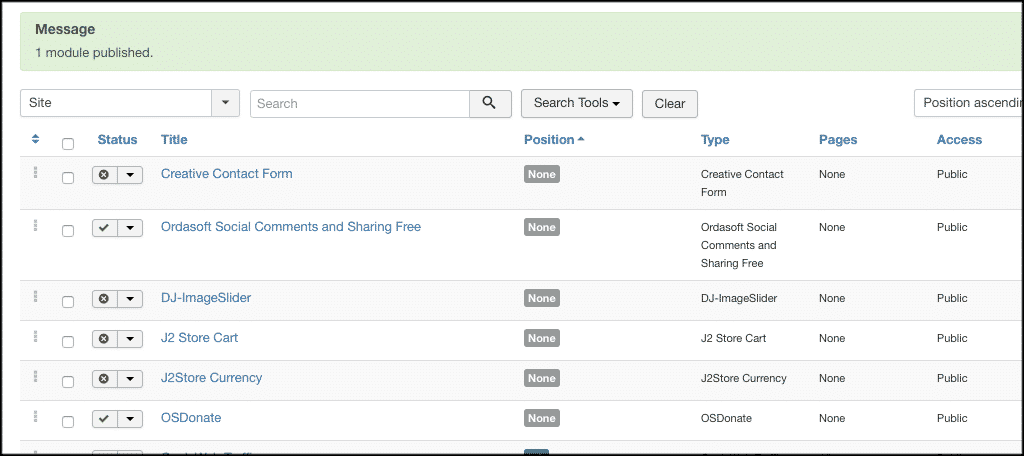Click drag handle of OSDonate row
Viewport: 1024px width, 456px height.
35,416
